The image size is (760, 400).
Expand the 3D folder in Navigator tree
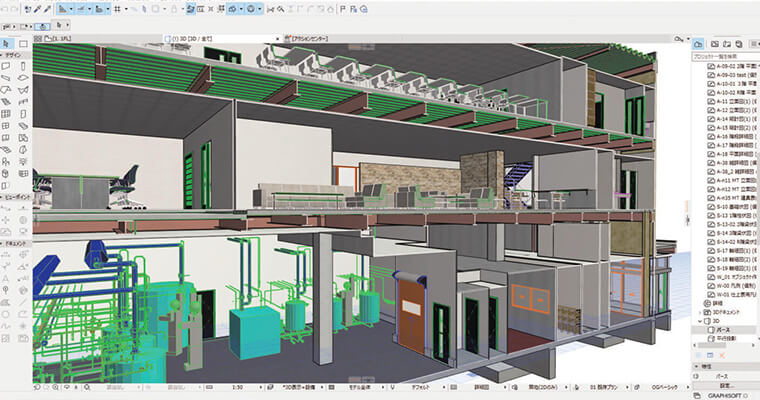[x=700, y=319]
